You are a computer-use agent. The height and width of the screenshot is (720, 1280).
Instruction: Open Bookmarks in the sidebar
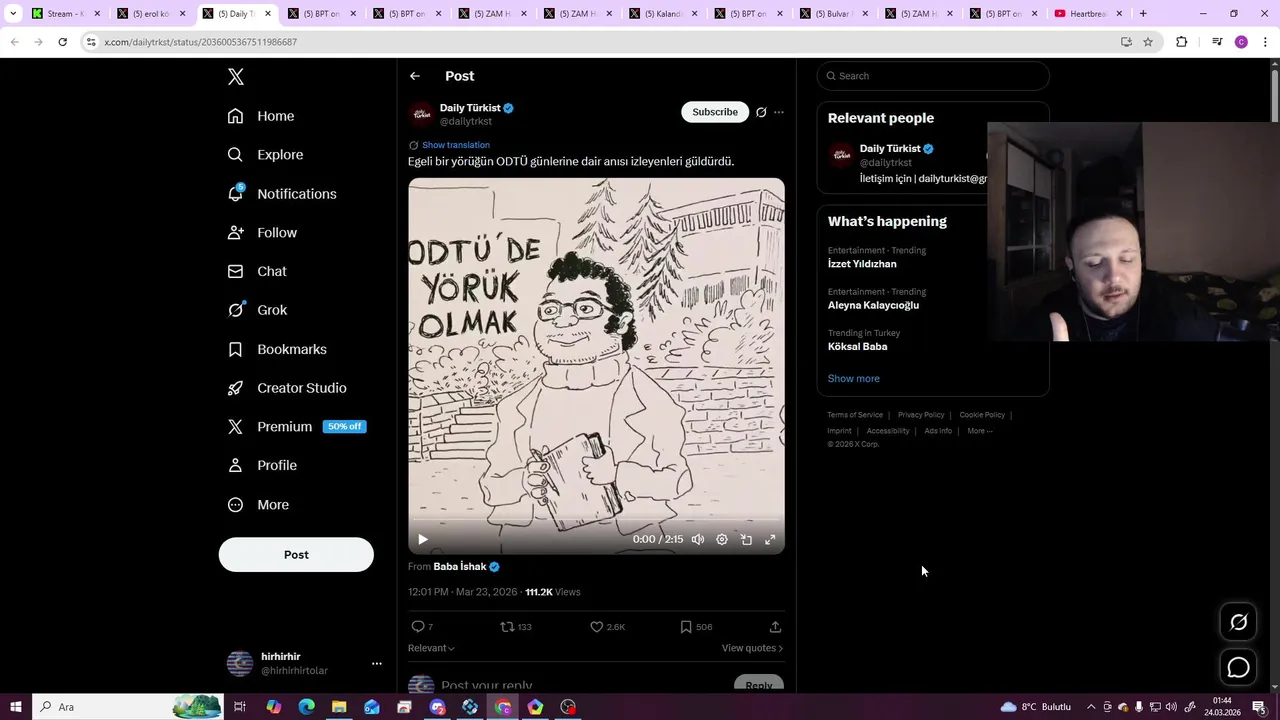277,349
